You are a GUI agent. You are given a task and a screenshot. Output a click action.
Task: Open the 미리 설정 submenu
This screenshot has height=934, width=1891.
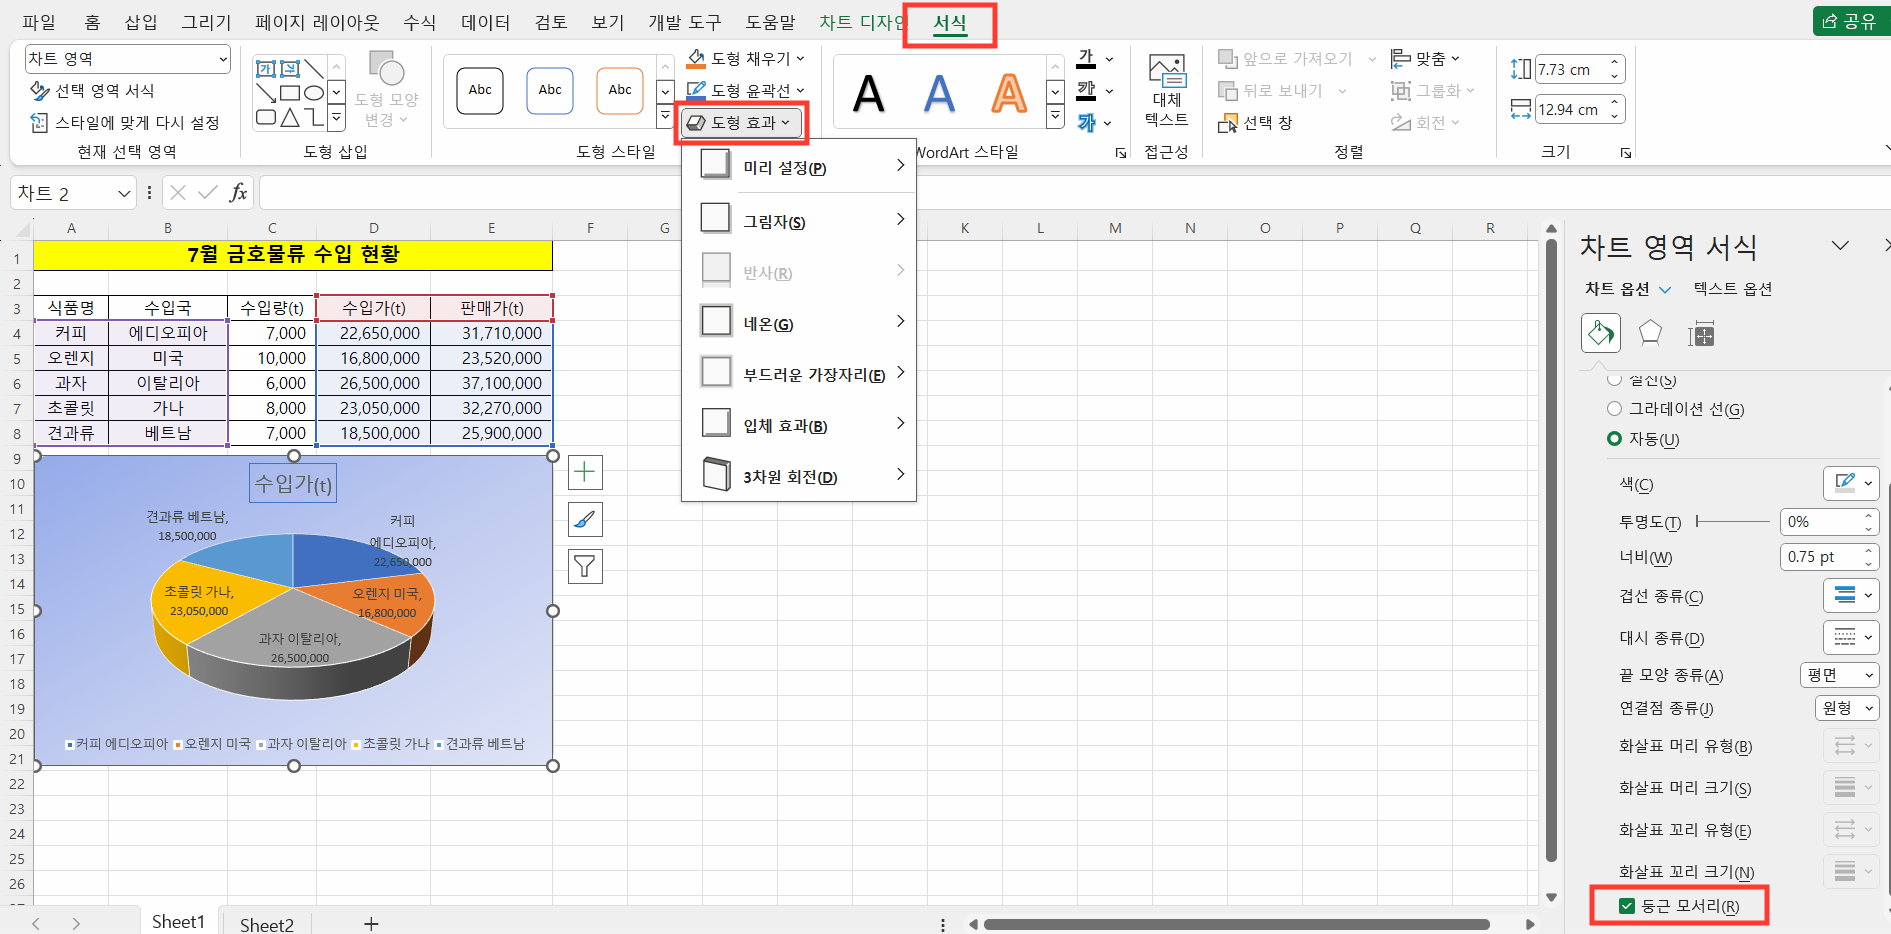click(x=799, y=167)
